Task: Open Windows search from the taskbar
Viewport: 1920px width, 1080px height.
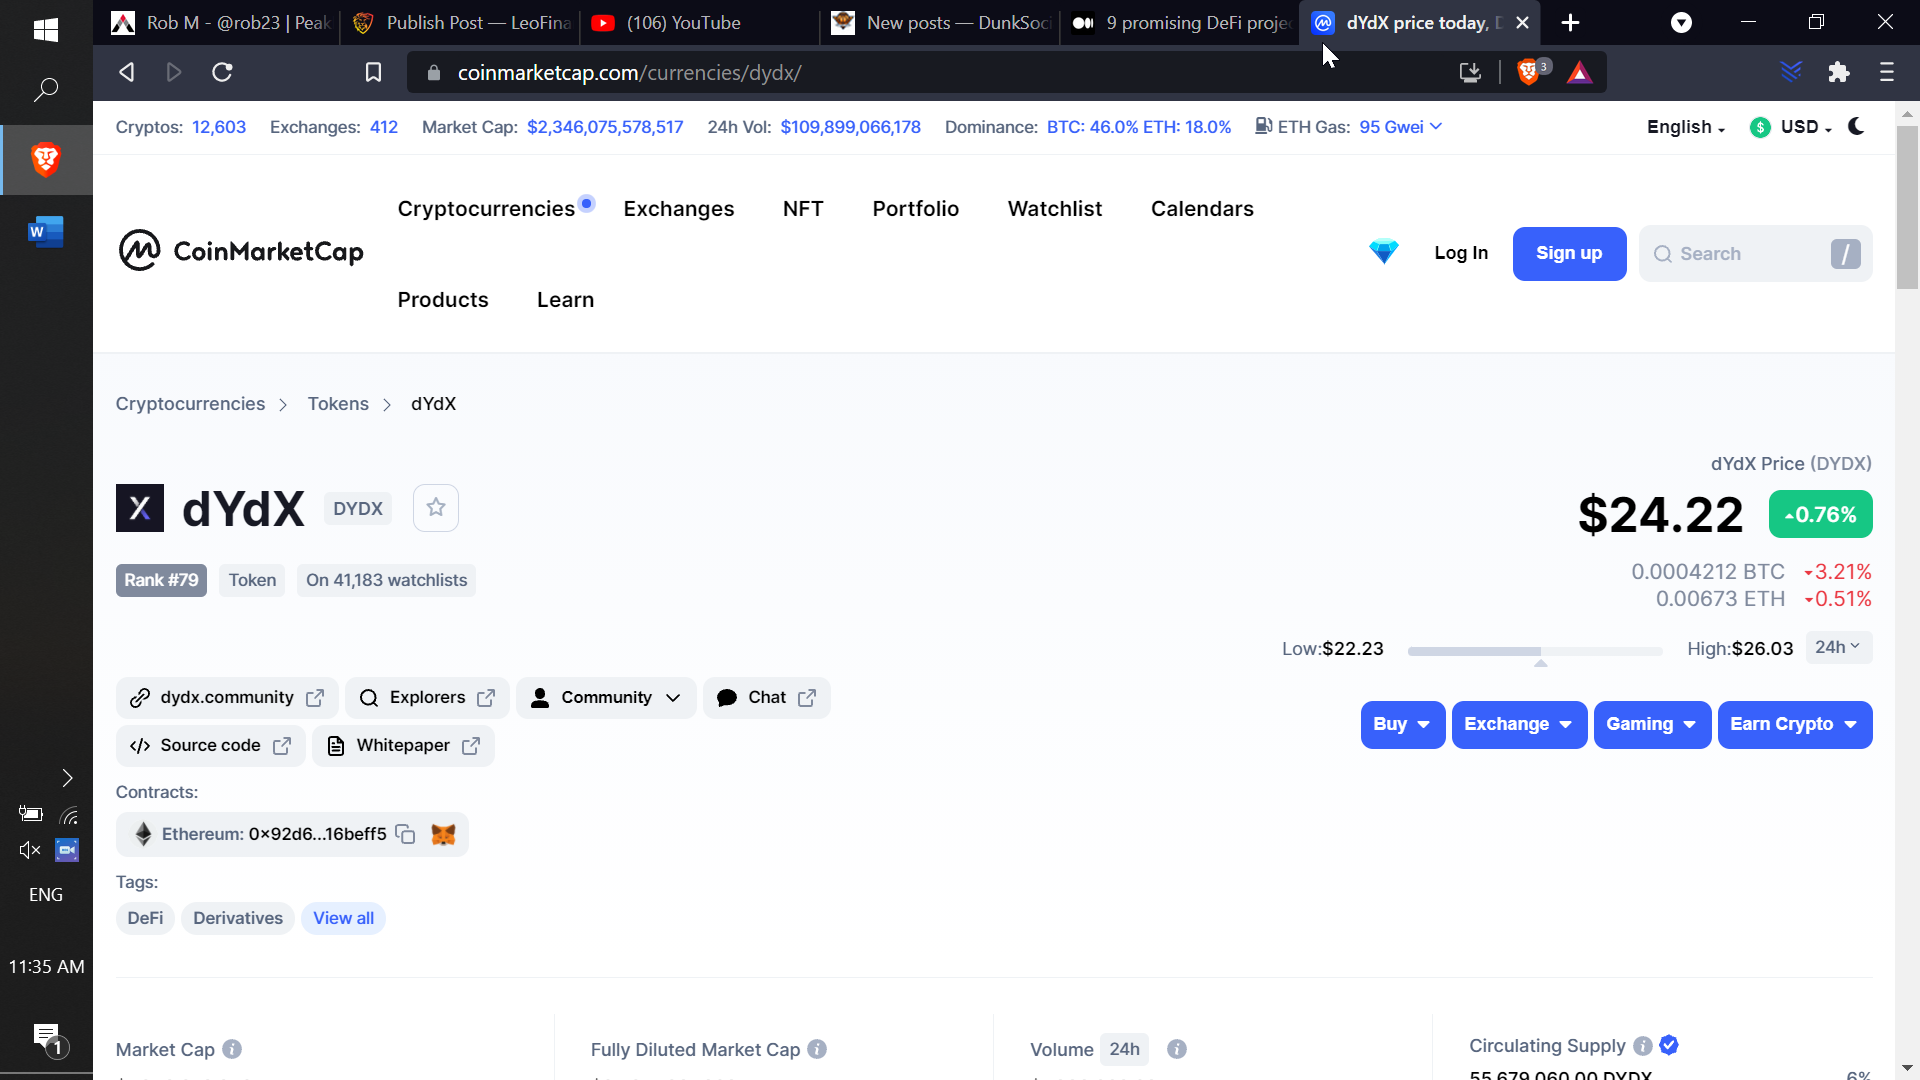Action: [x=46, y=90]
